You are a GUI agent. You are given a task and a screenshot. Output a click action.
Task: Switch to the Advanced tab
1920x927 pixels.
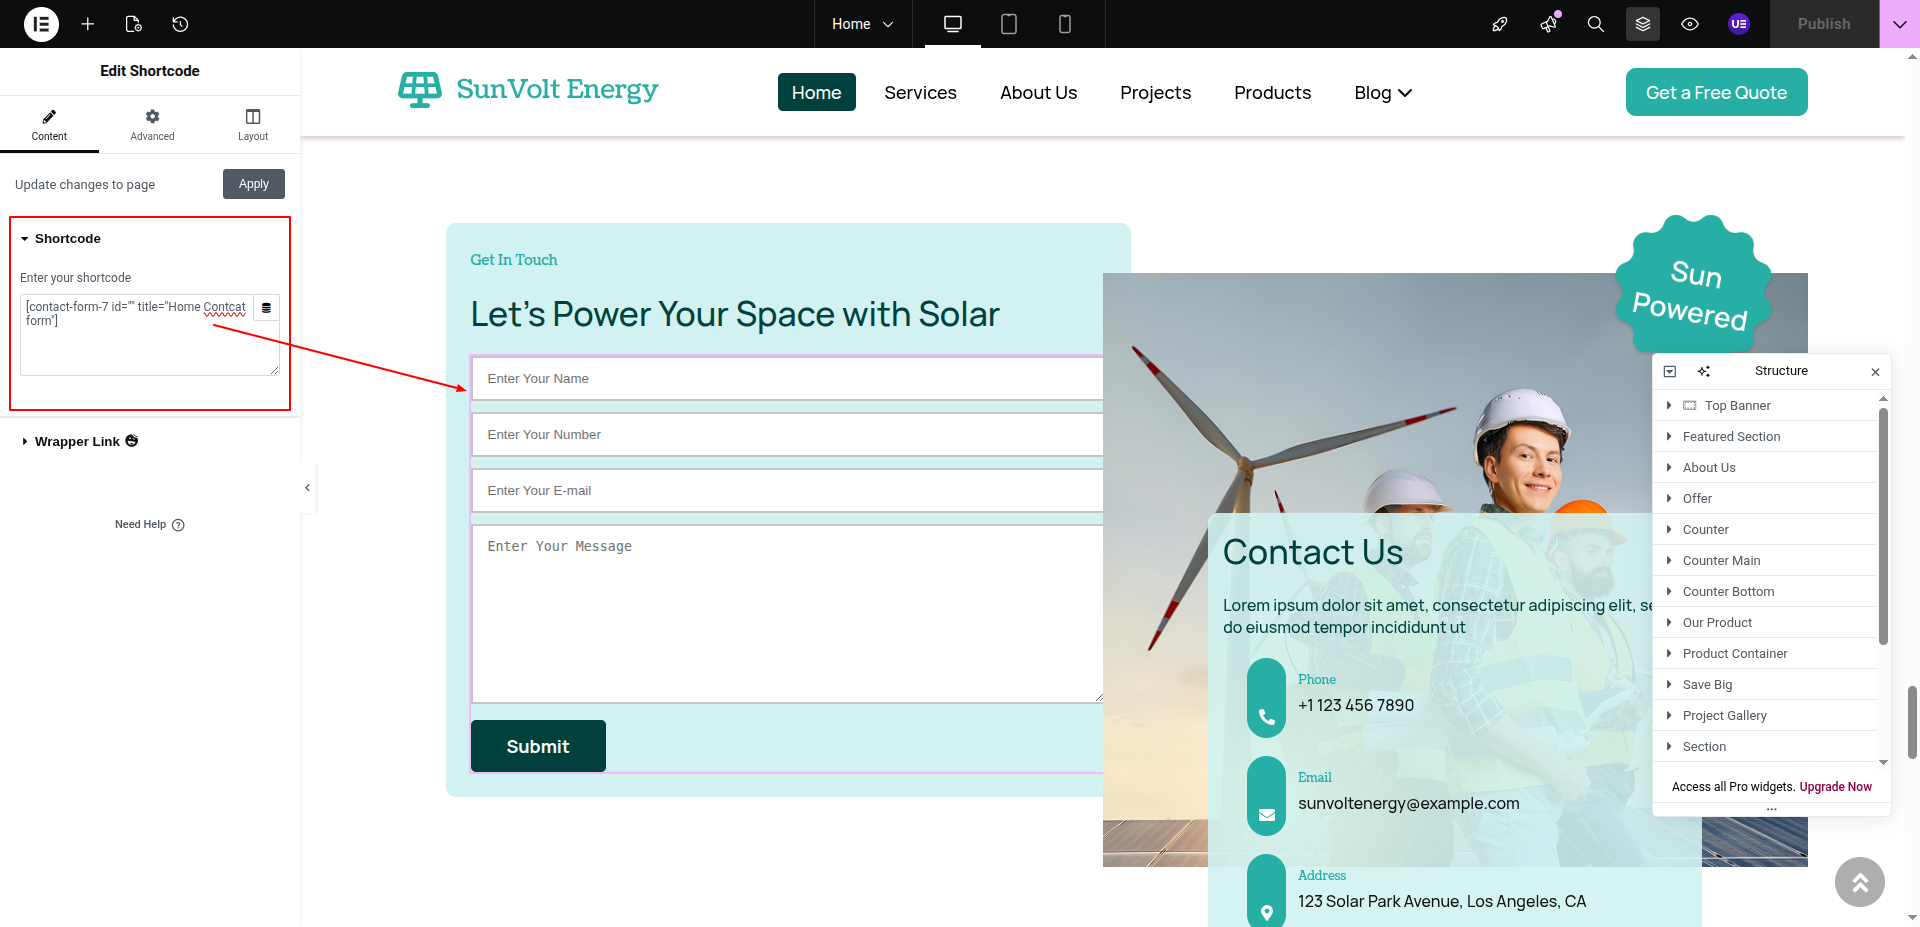coord(152,125)
